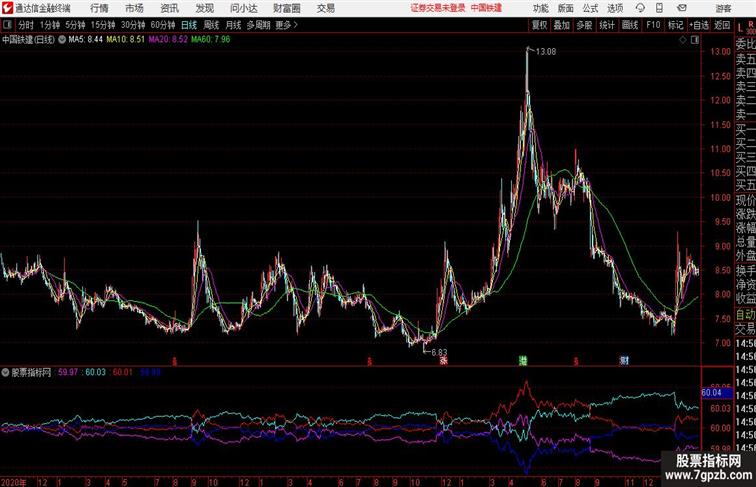
Task: Select the 日线 daily chart tab
Action: (x=189, y=25)
